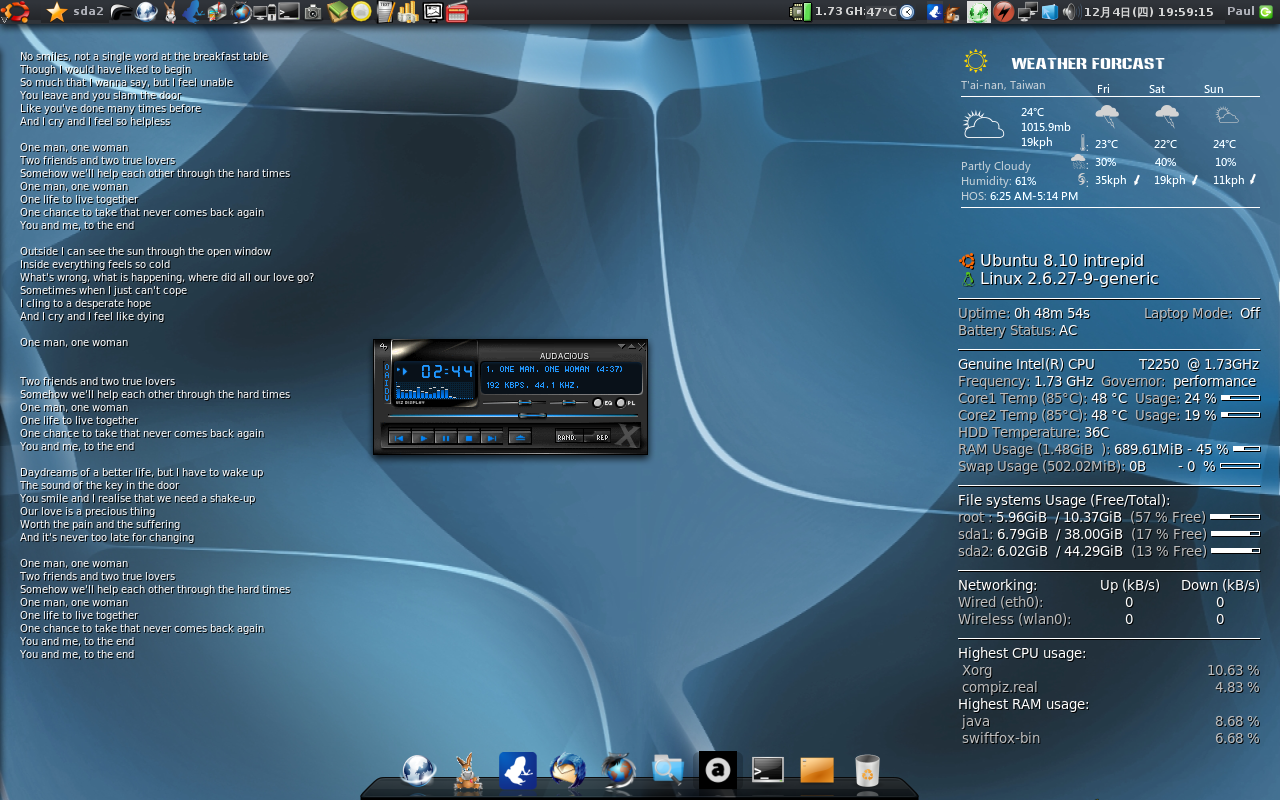The height and width of the screenshot is (800, 1280).
Task: Launch Audacious 'a' icon in dock
Action: coord(717,770)
